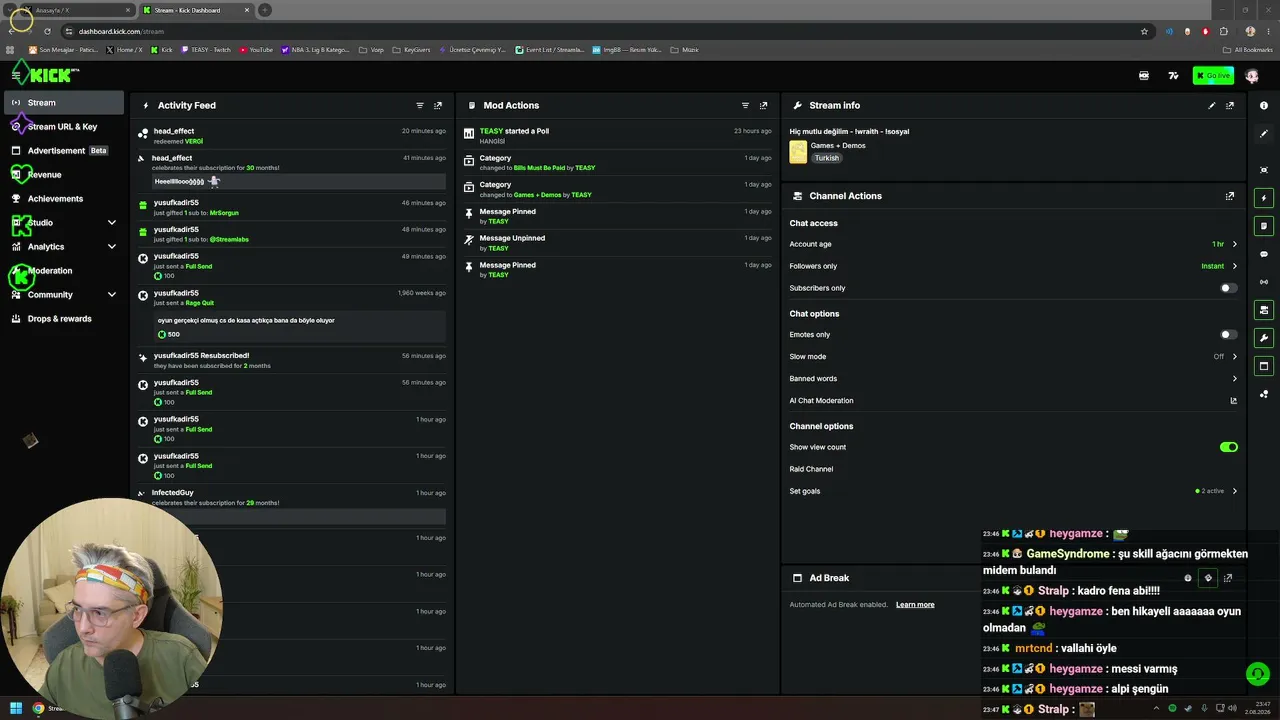Open the Achievements page

[64, 198]
